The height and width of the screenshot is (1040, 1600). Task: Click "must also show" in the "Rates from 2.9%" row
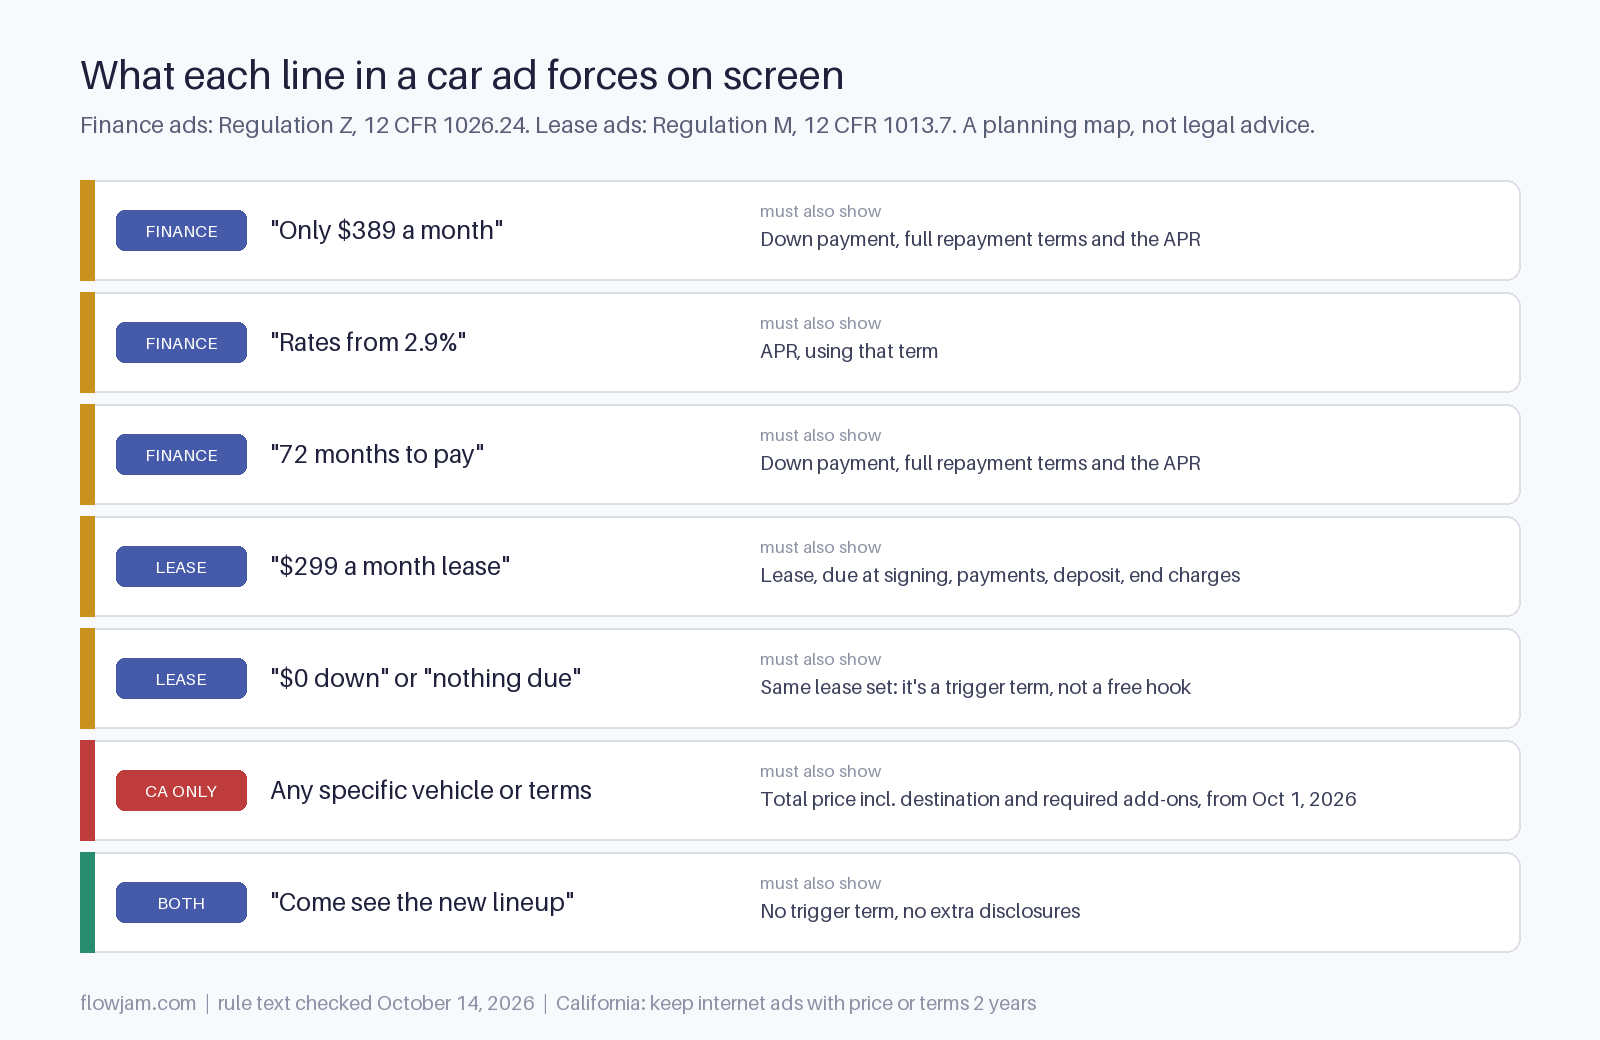(x=820, y=324)
